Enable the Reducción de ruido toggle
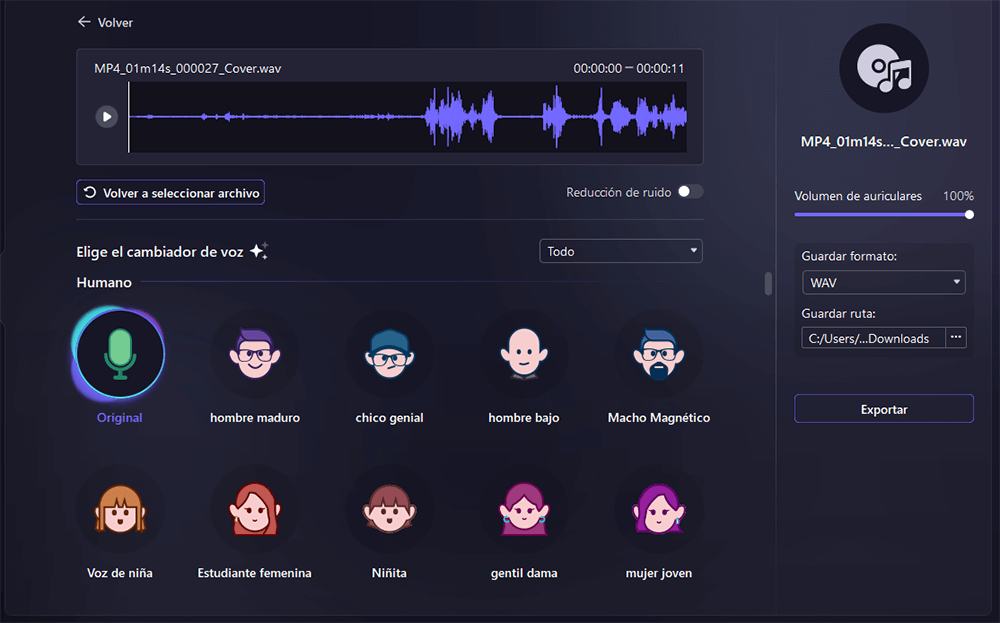1000x623 pixels. click(x=690, y=192)
